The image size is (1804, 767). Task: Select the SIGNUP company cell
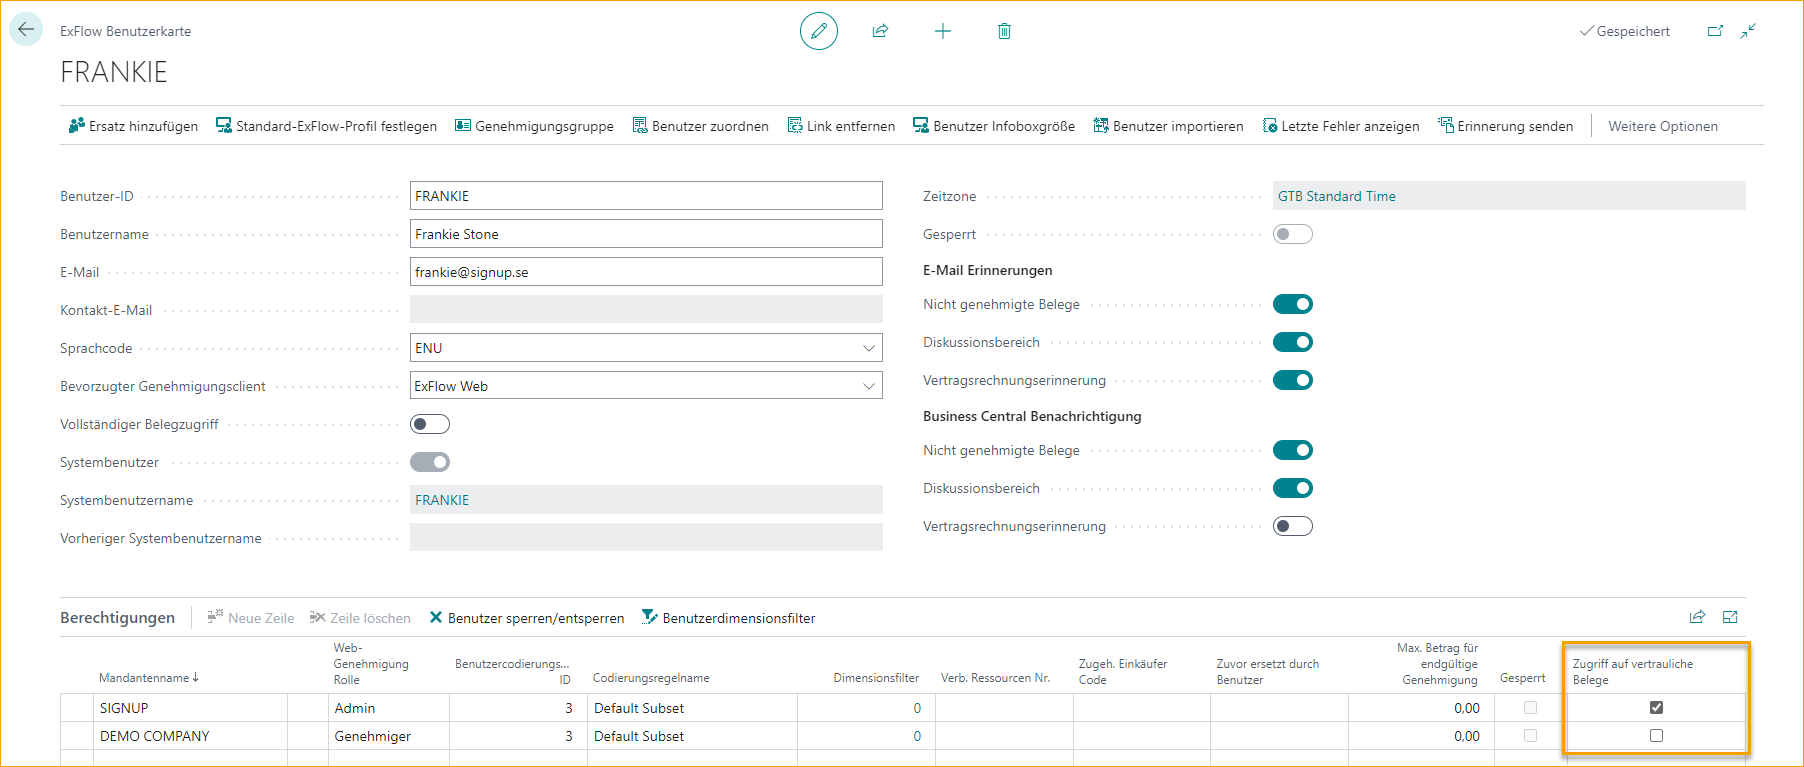(x=190, y=708)
